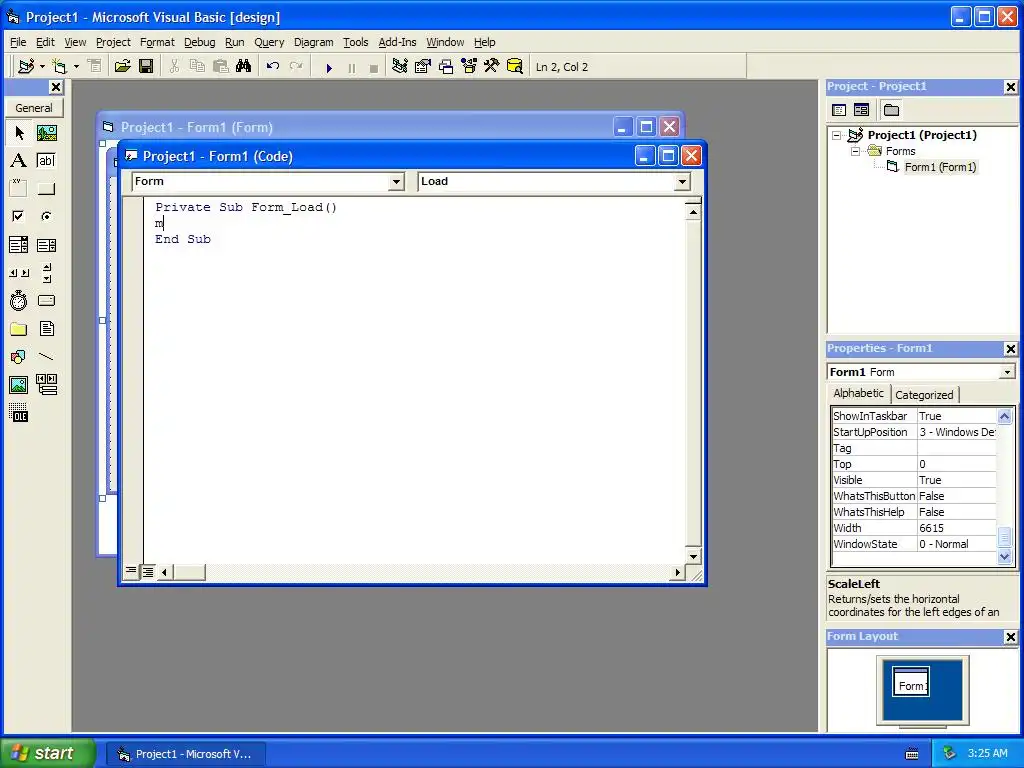Open Properties Window from toolbar
This screenshot has height=768, width=1024.
[x=423, y=67]
